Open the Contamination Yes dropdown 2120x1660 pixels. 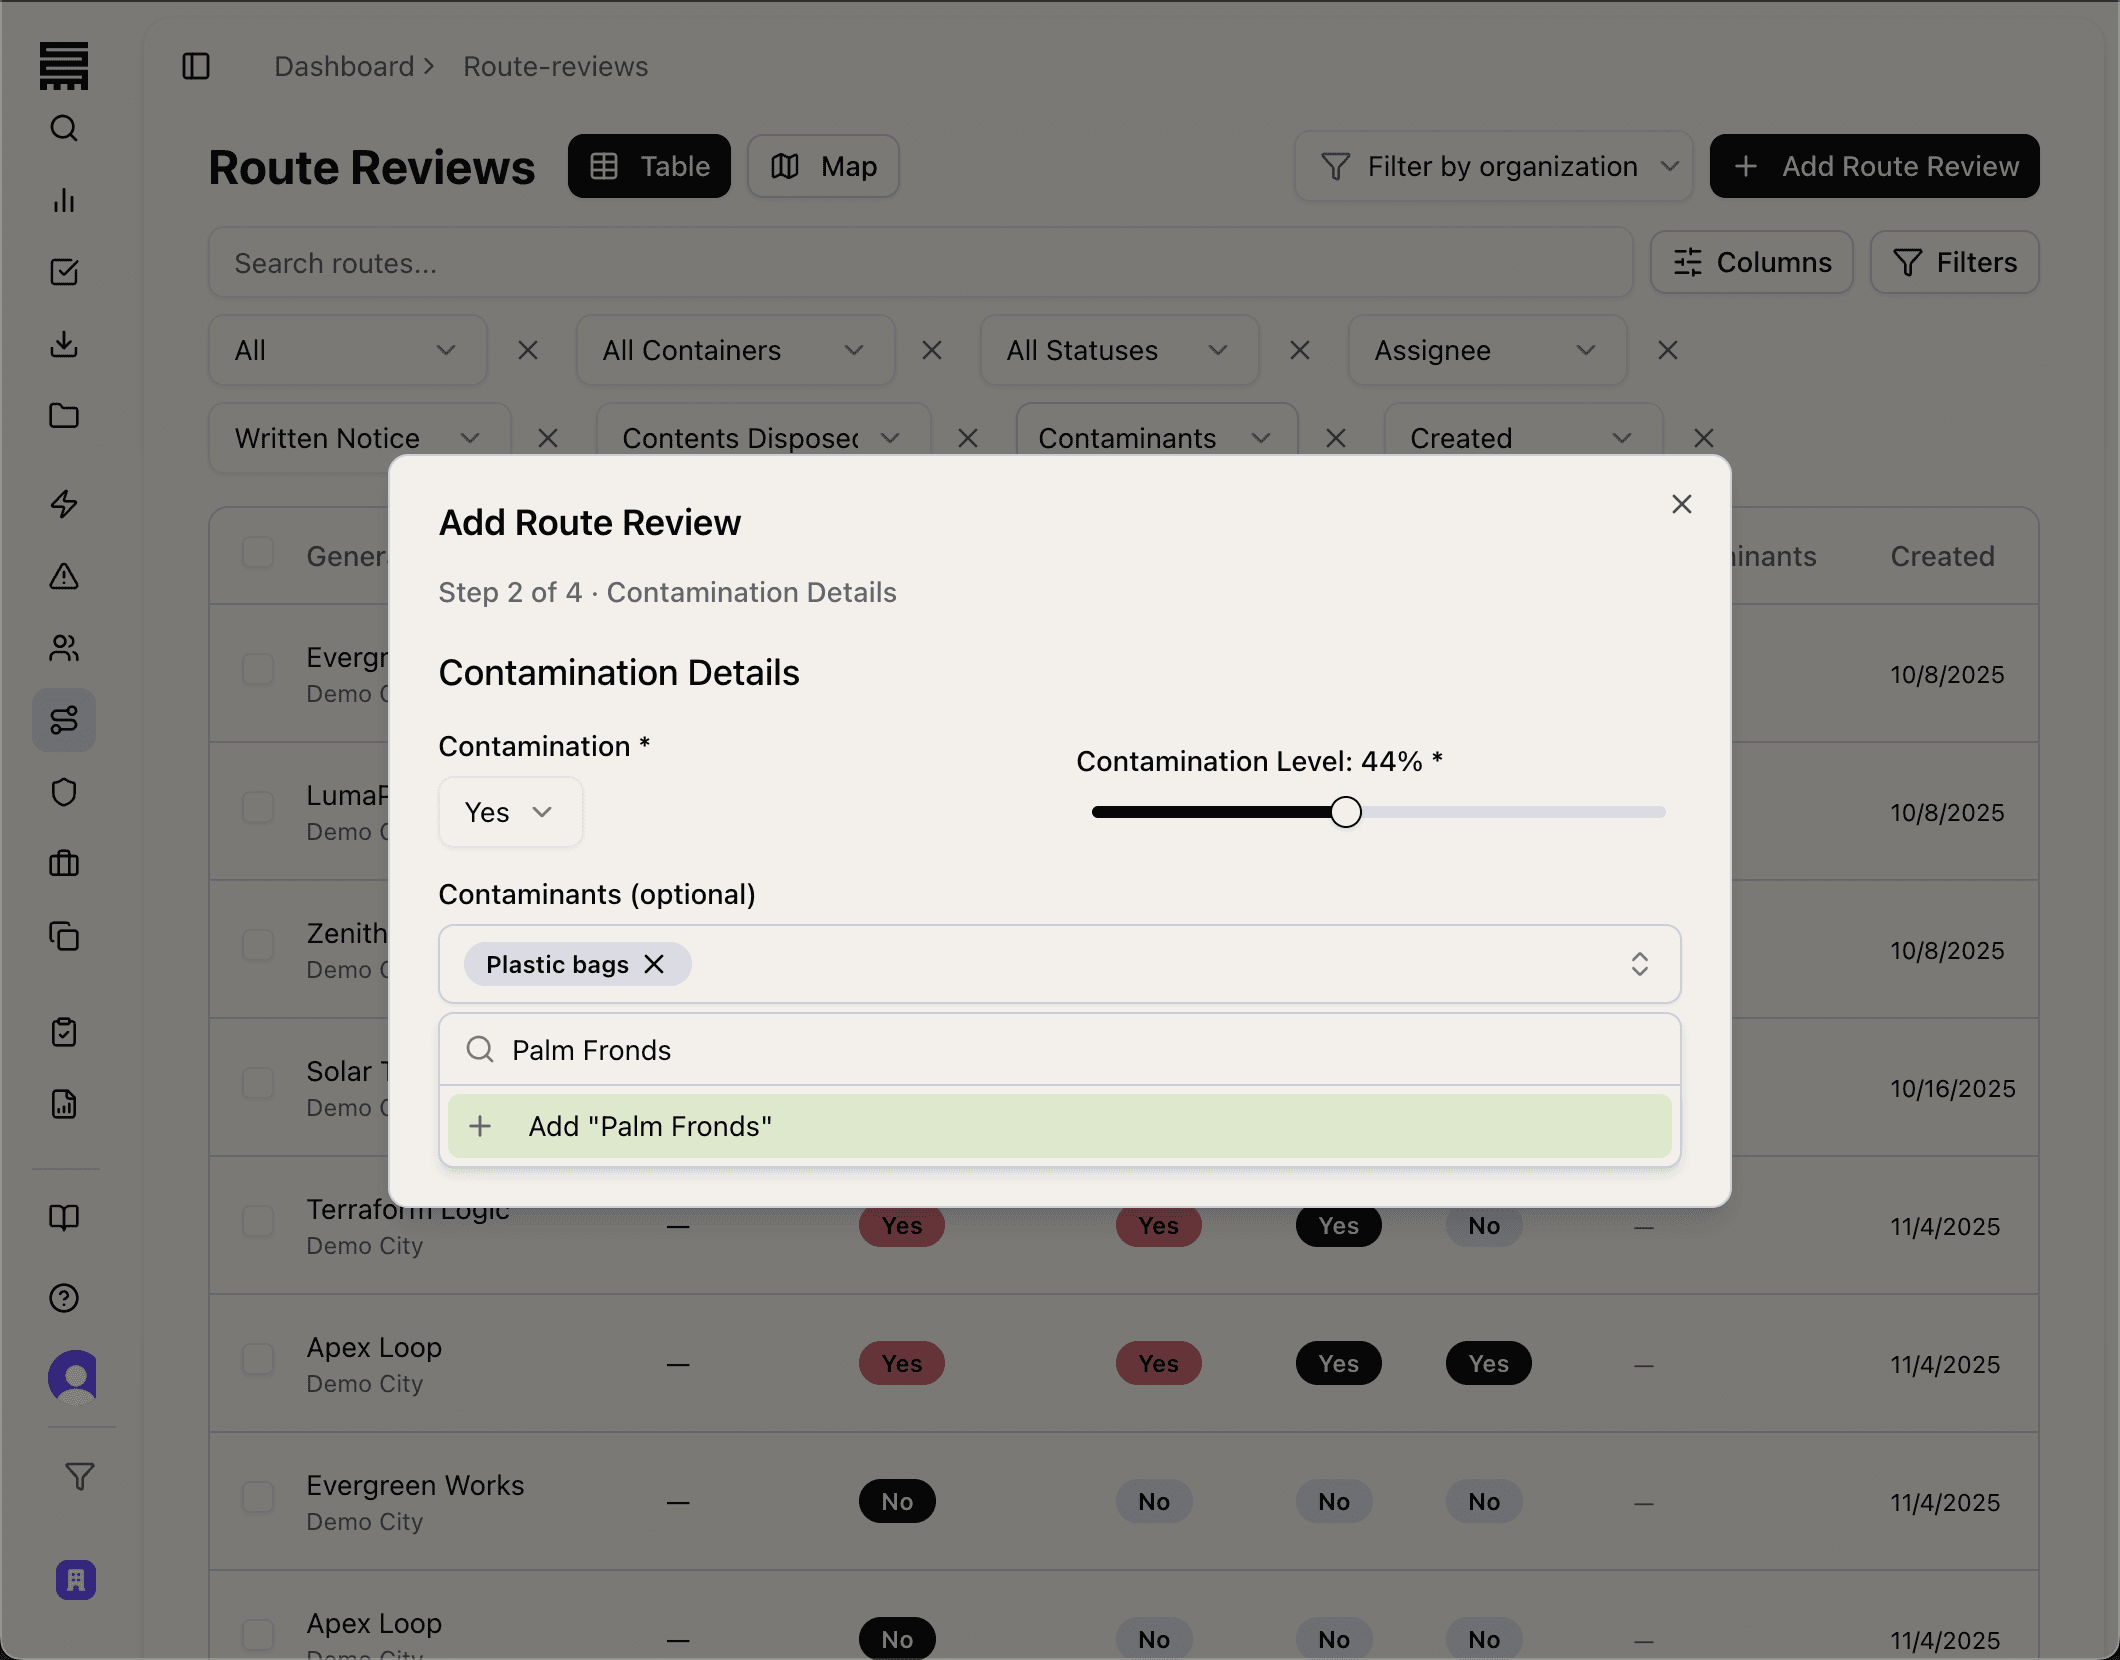510,812
